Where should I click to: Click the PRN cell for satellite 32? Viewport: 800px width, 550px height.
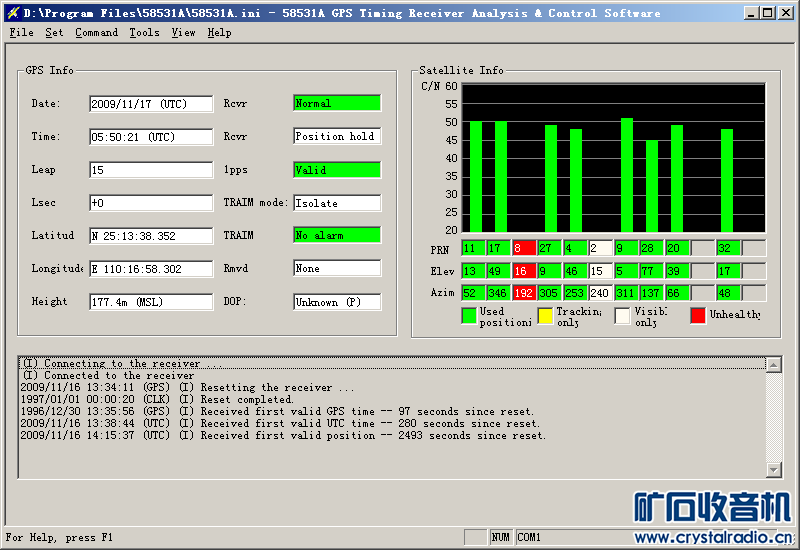click(728, 248)
